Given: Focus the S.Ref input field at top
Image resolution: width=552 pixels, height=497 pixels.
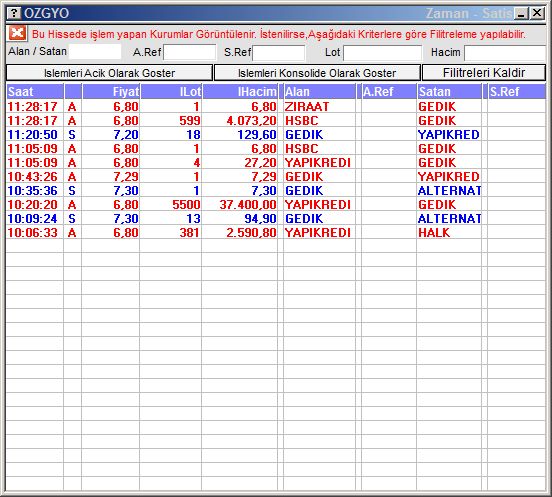Looking at the screenshot, I should 279,53.
